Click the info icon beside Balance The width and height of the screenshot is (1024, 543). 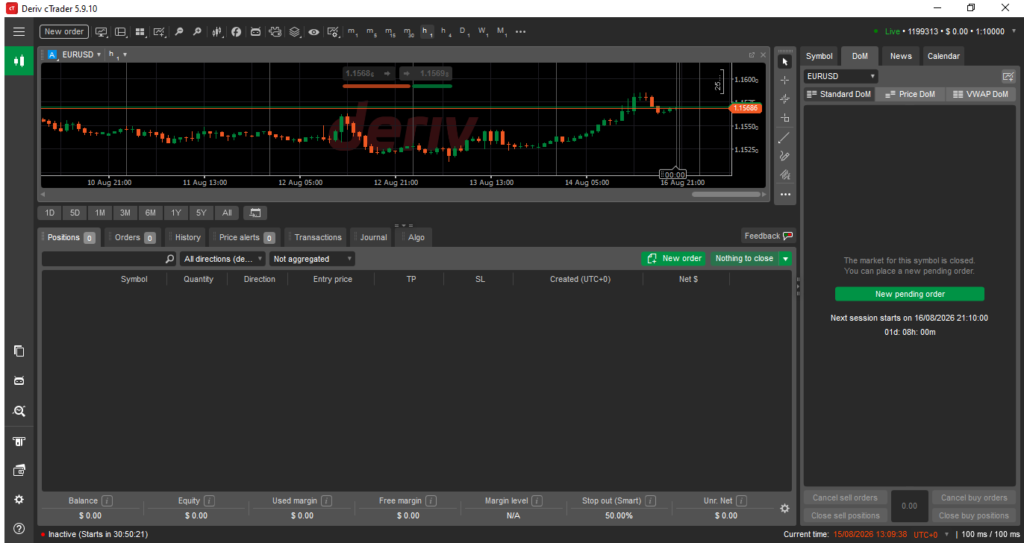point(107,501)
